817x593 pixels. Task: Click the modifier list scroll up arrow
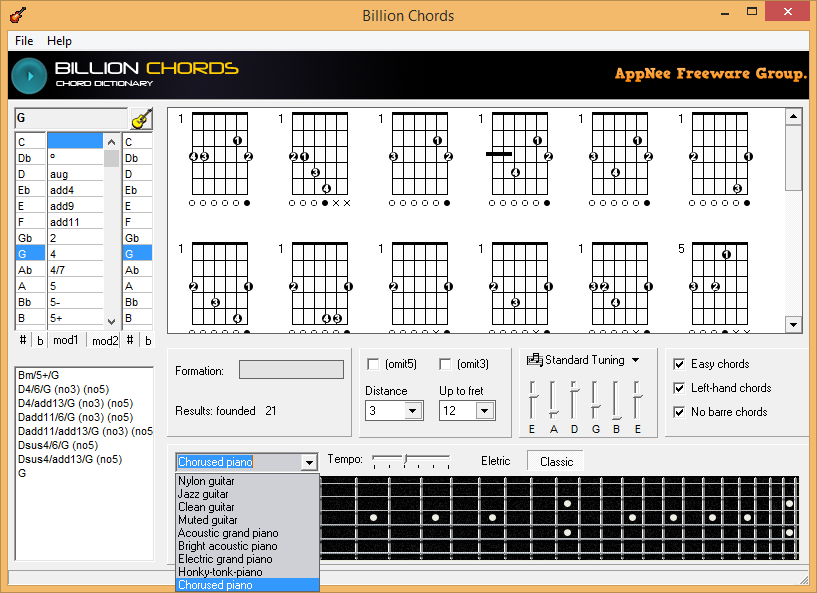click(x=112, y=142)
